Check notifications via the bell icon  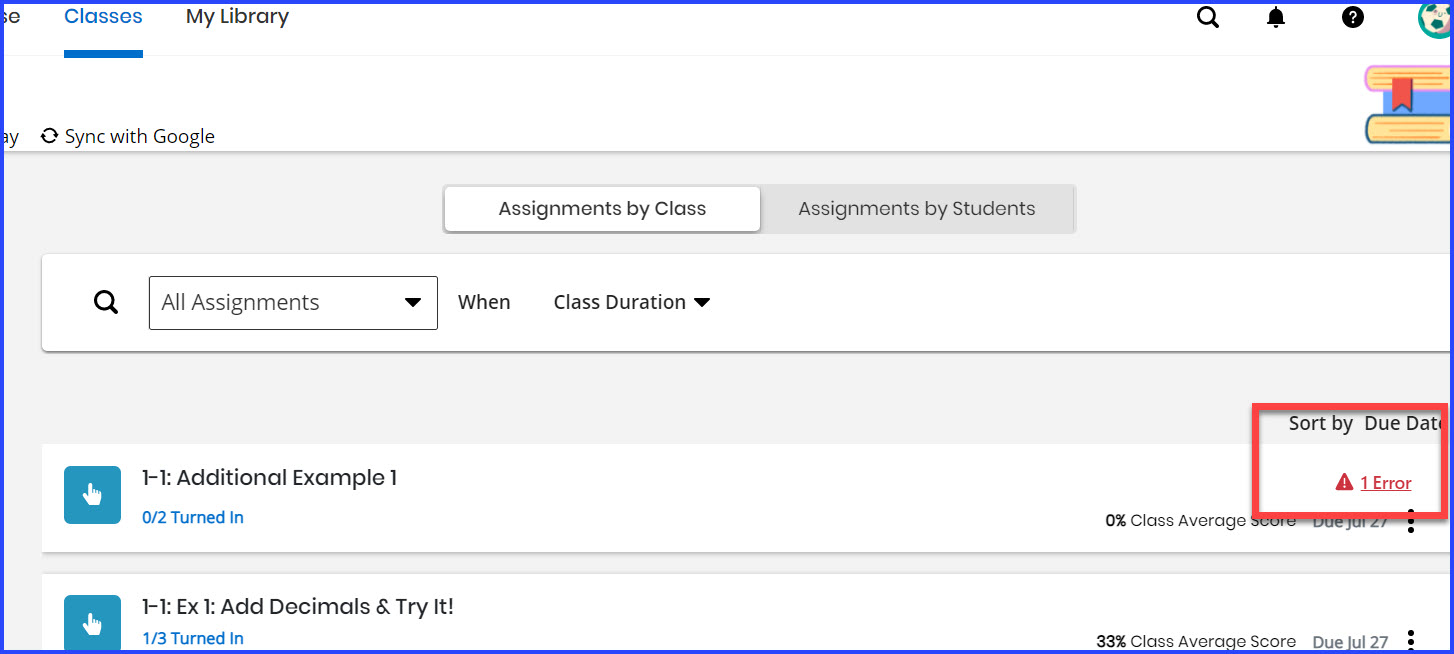(1276, 17)
